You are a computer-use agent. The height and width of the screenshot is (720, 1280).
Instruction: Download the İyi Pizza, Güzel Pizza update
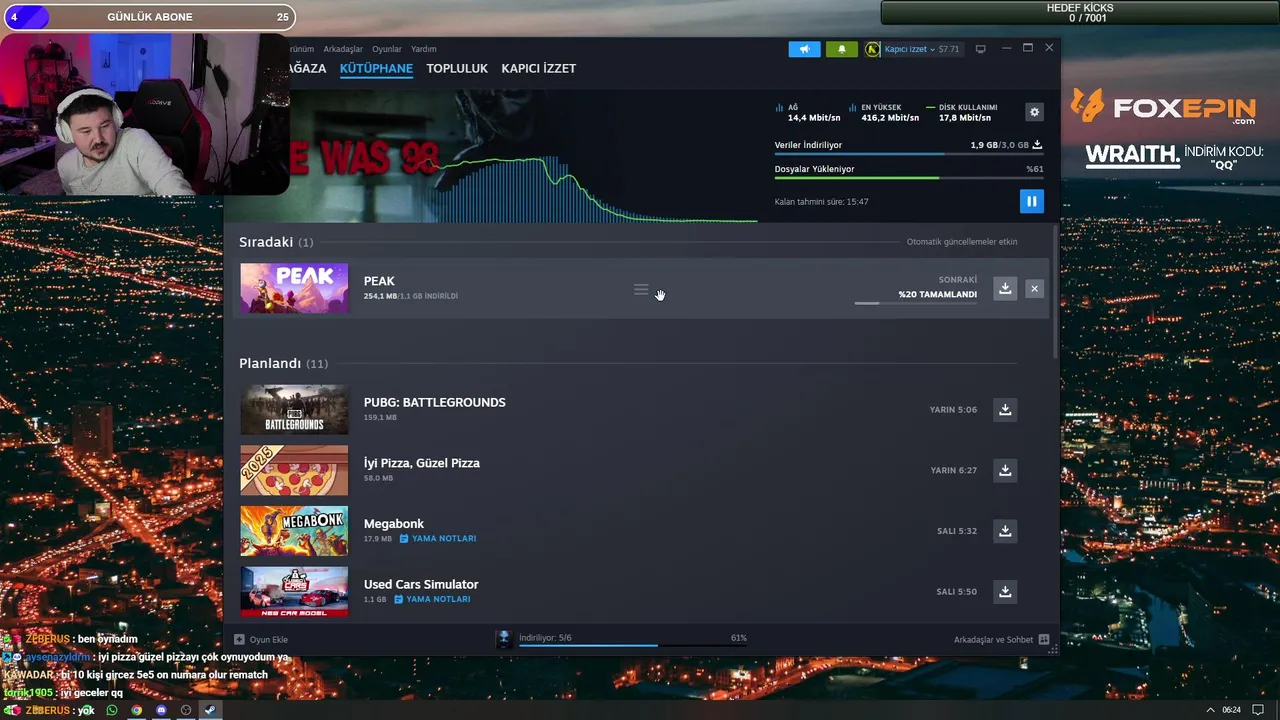point(1005,470)
